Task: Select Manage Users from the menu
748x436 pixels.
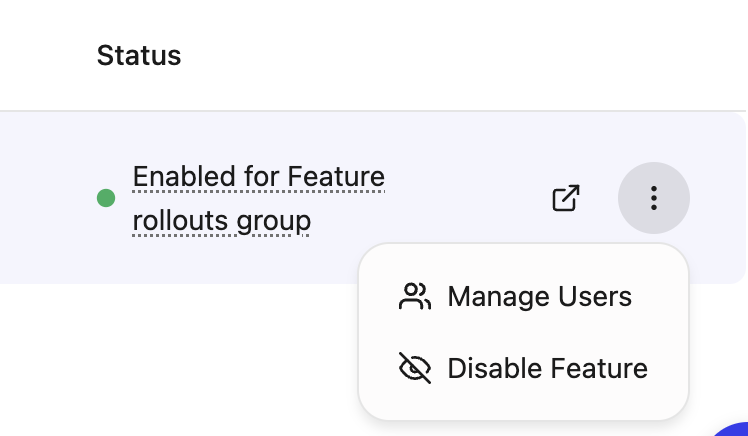Action: point(539,297)
